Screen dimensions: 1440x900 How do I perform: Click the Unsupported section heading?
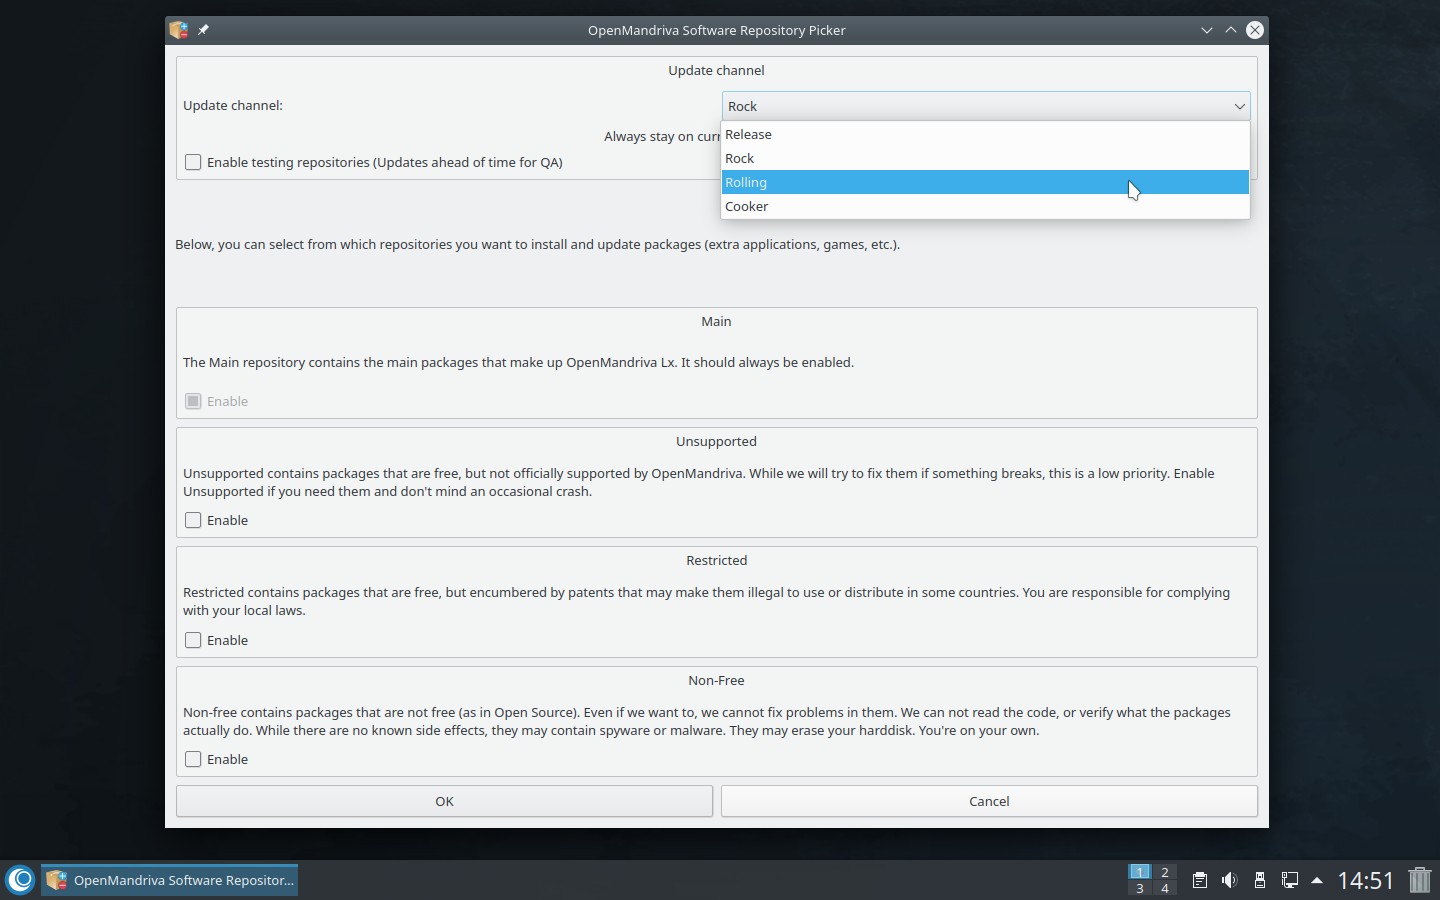[716, 441]
